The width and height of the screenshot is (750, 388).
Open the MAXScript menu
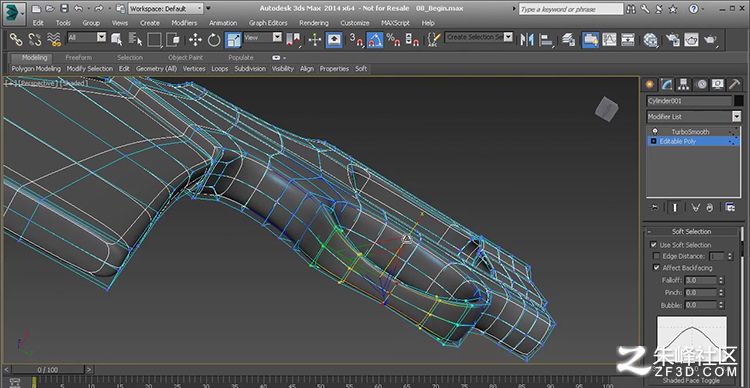[x=395, y=22]
